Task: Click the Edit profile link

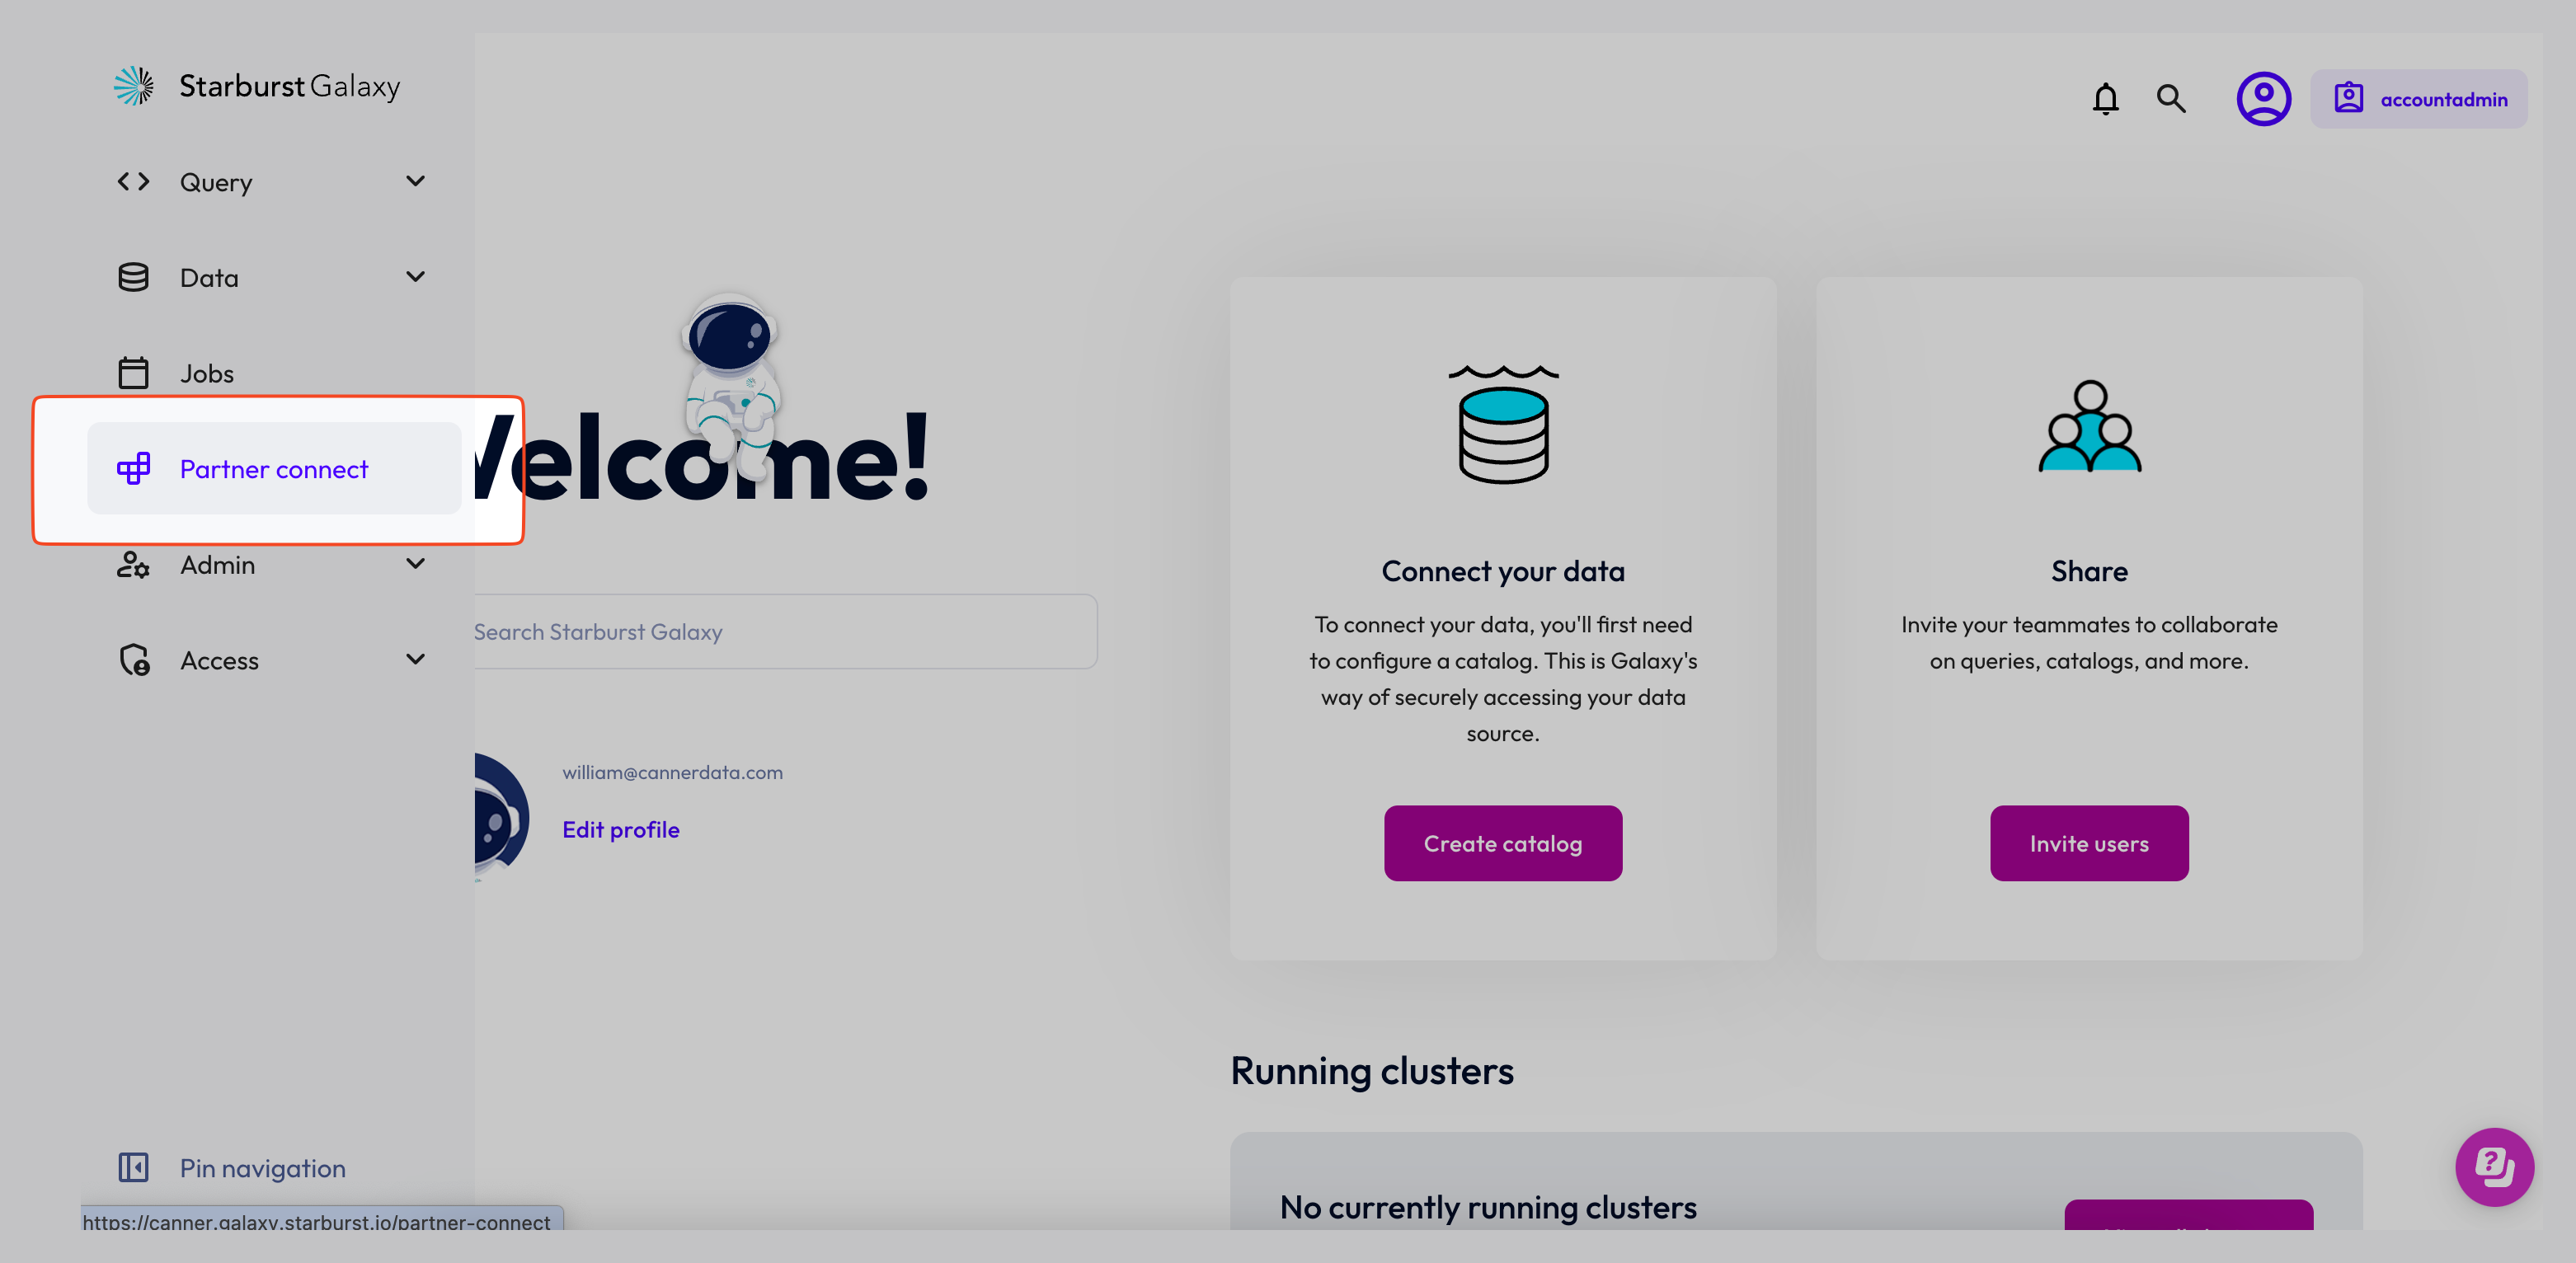Action: pos(619,829)
